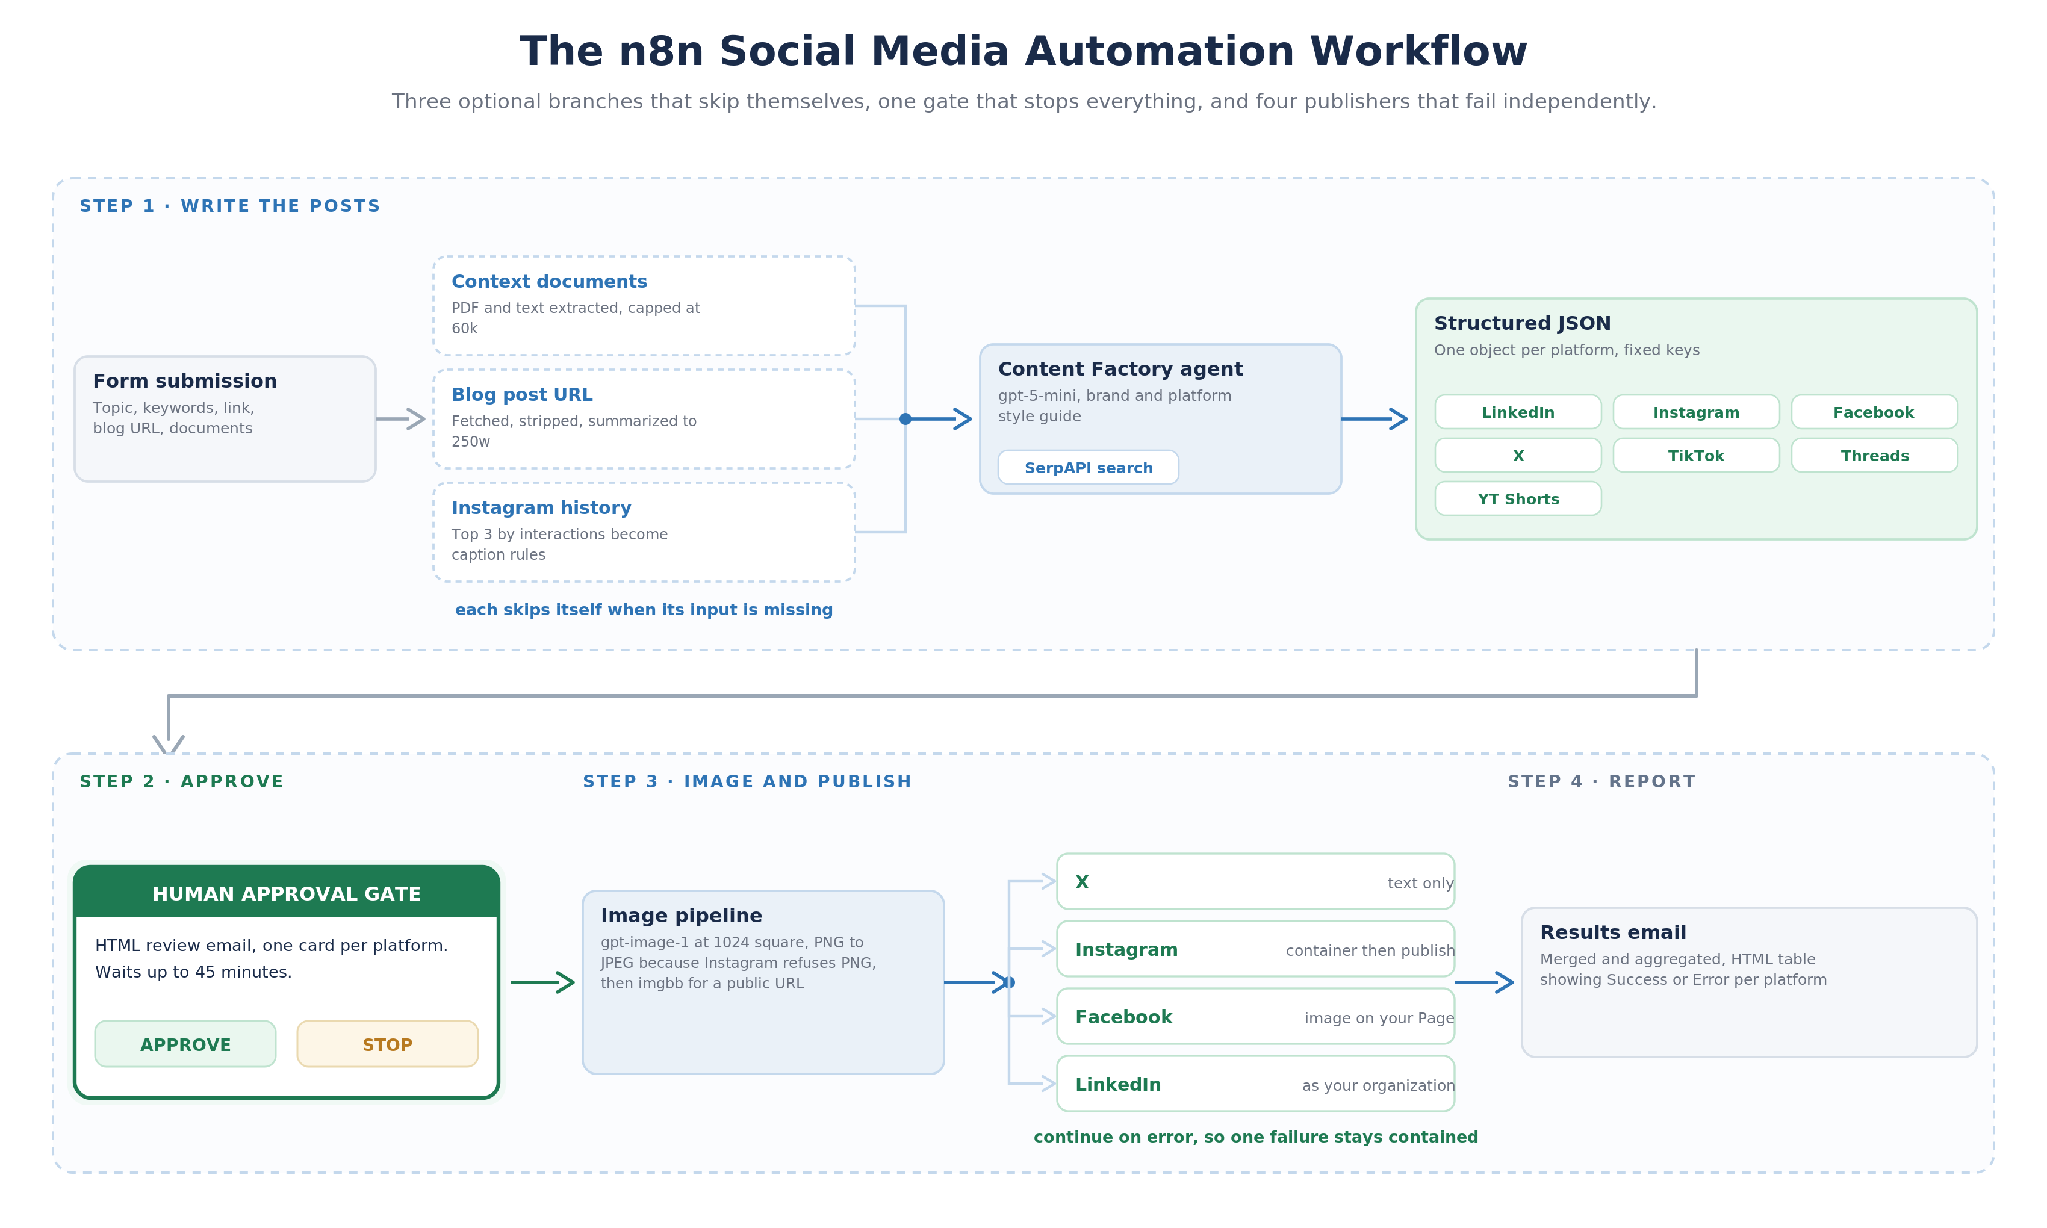Click 'PDF and text extracted, capped at 60k'
Viewport: 2047px width, 1228px height.
click(x=575, y=318)
